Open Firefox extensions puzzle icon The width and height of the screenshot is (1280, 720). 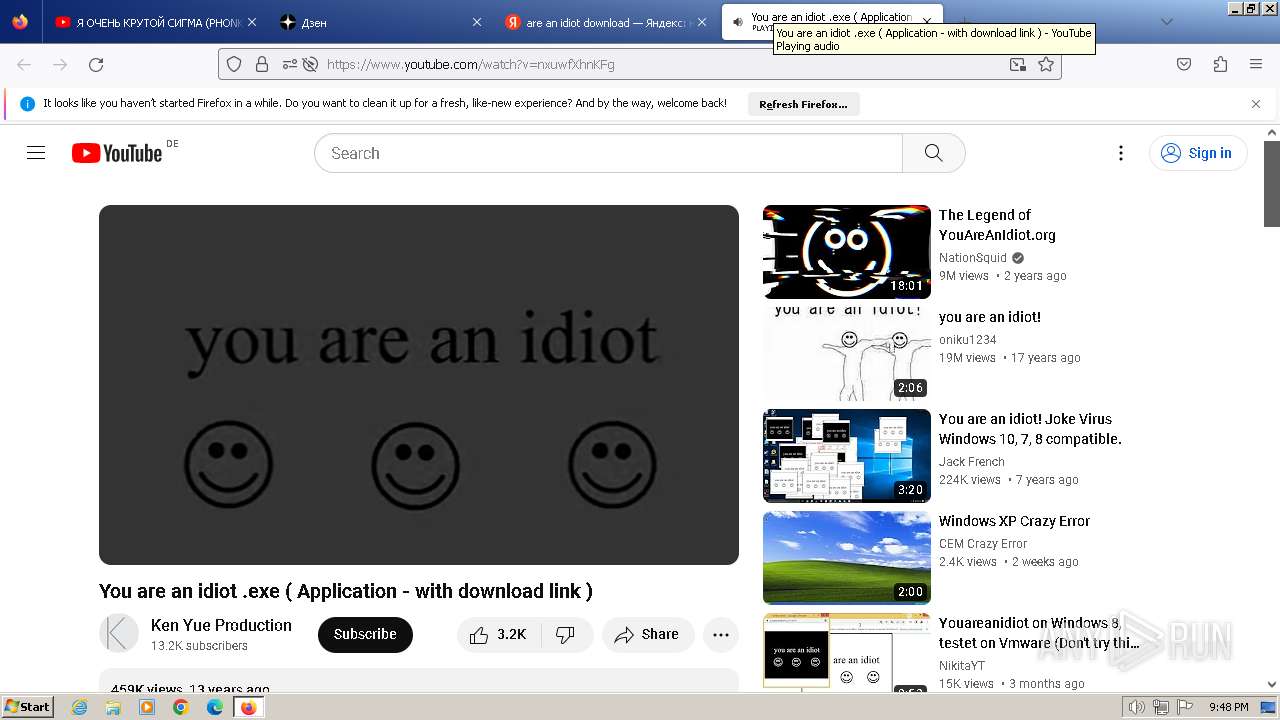point(1220,64)
